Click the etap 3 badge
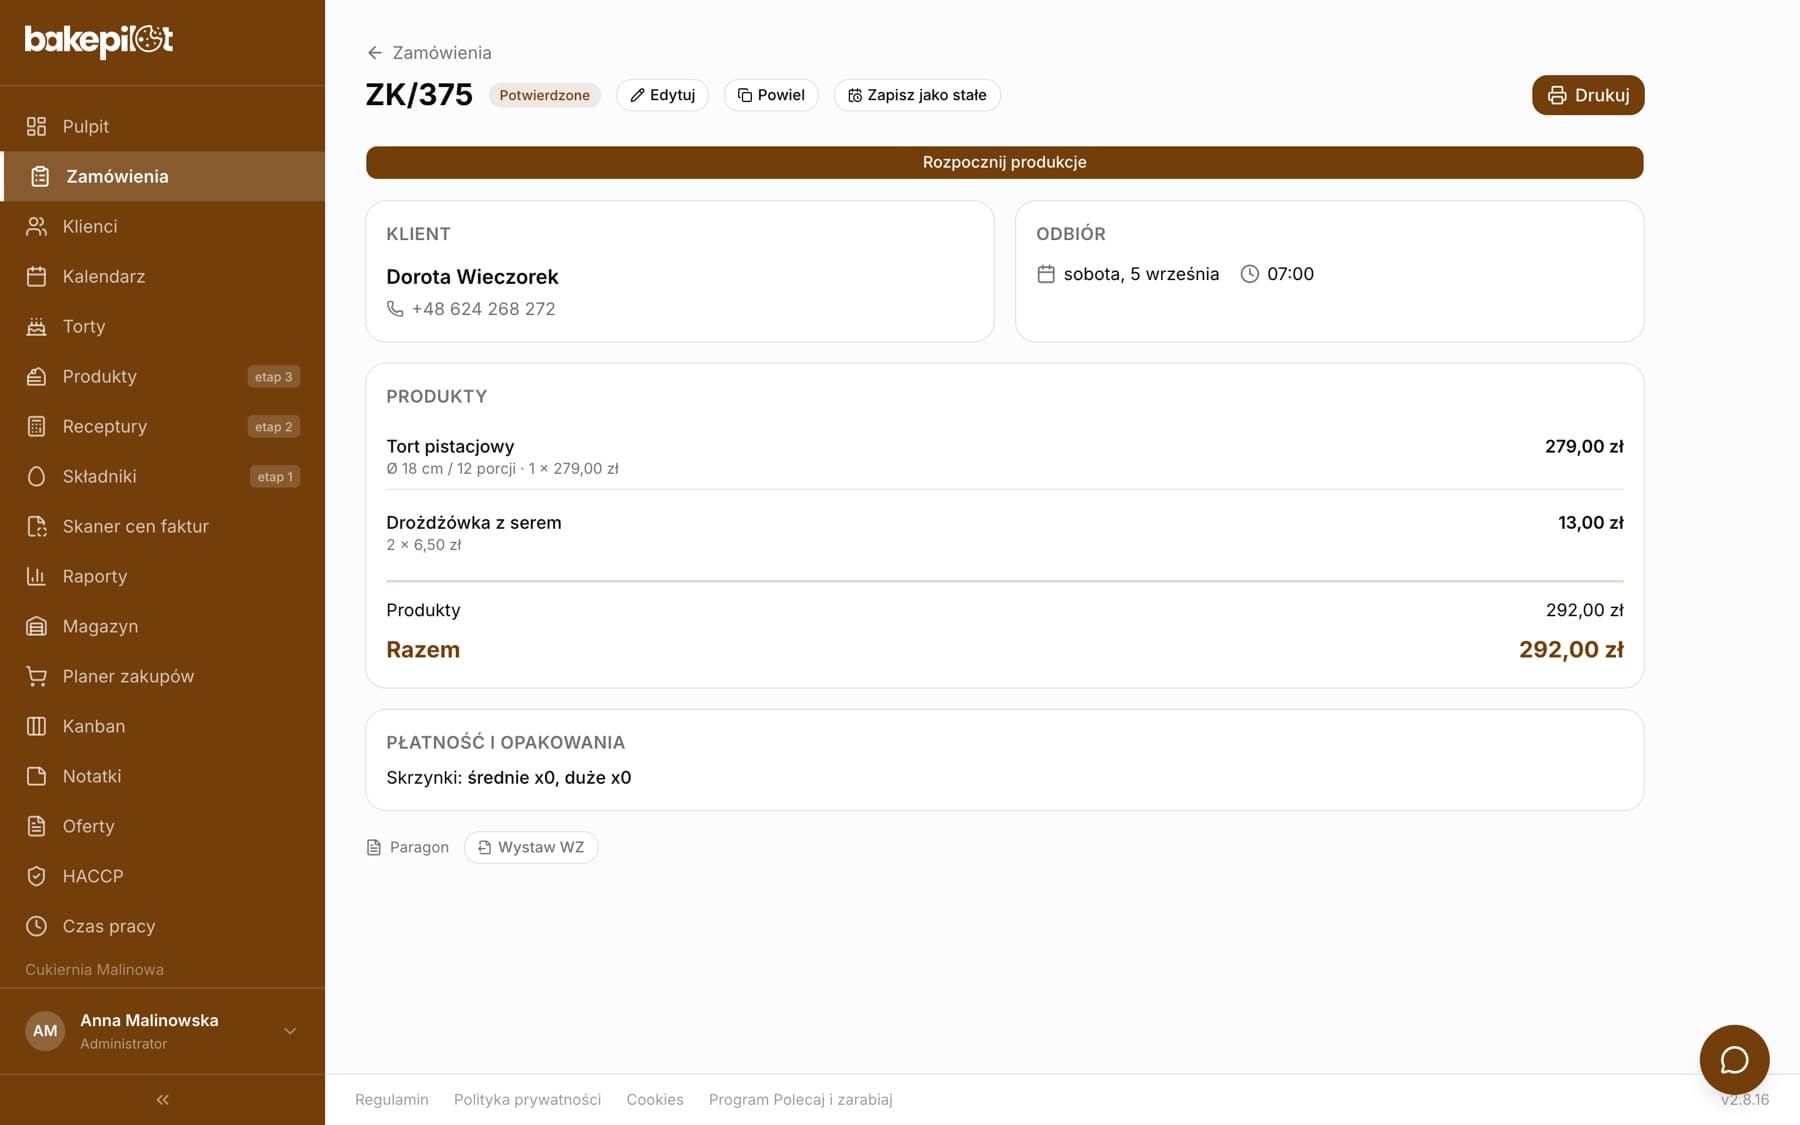Screen dimensions: 1800x1125 273,377
